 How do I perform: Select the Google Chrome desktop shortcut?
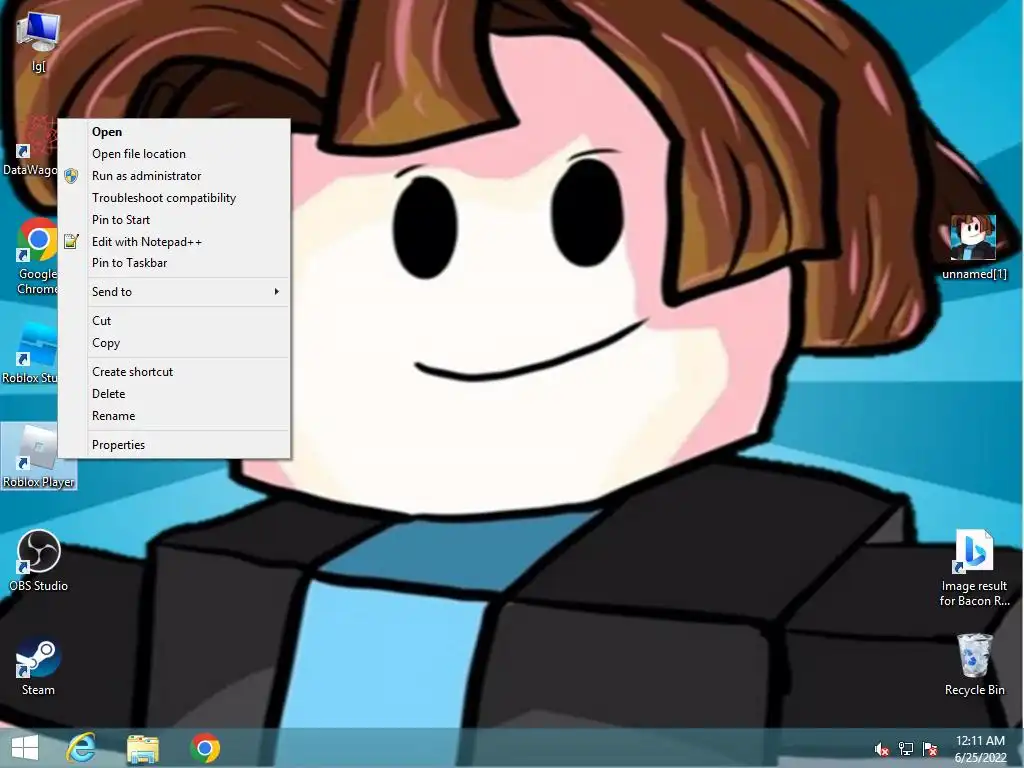(35, 256)
